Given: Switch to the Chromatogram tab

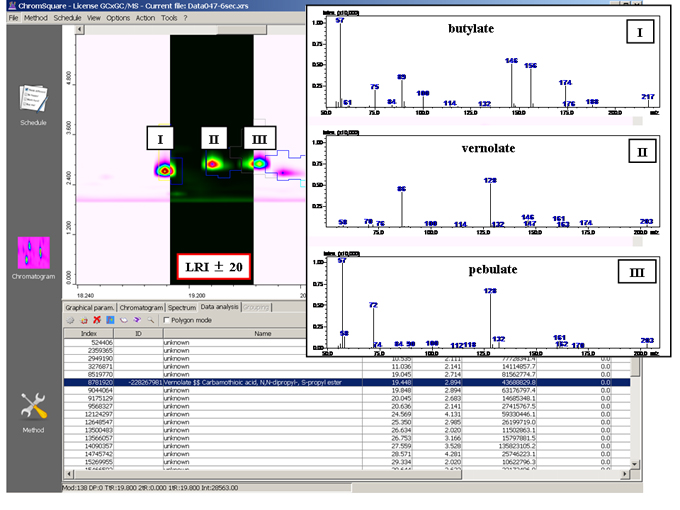Looking at the screenshot, I should (x=141, y=307).
